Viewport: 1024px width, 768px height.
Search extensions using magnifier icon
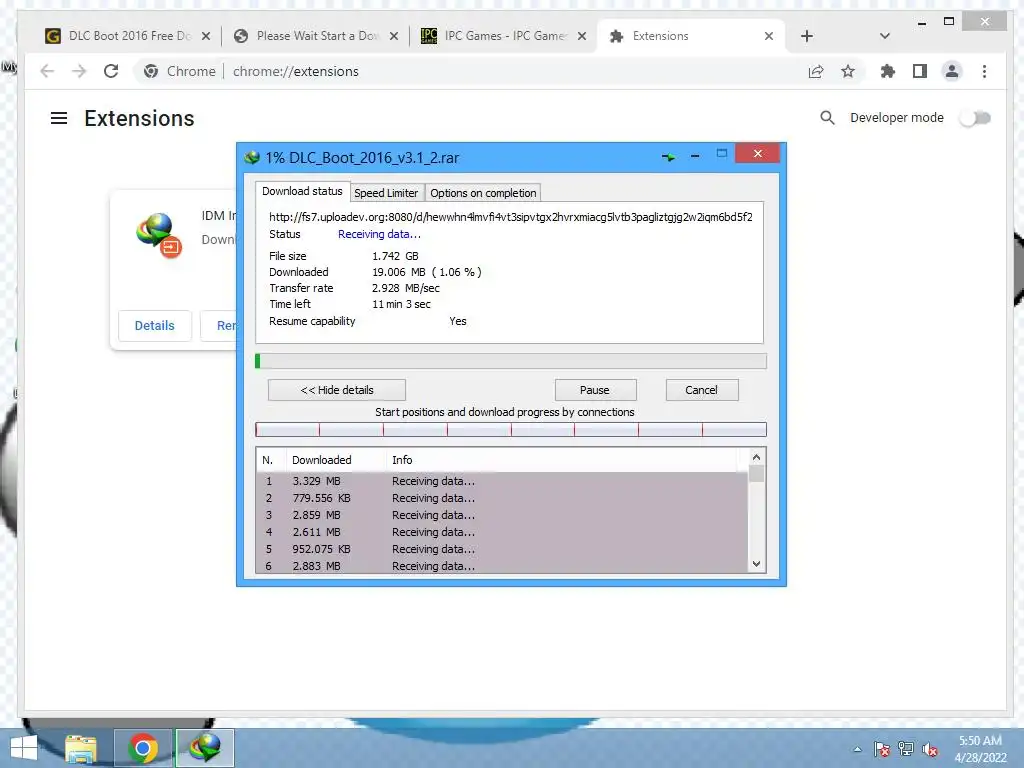coord(827,118)
